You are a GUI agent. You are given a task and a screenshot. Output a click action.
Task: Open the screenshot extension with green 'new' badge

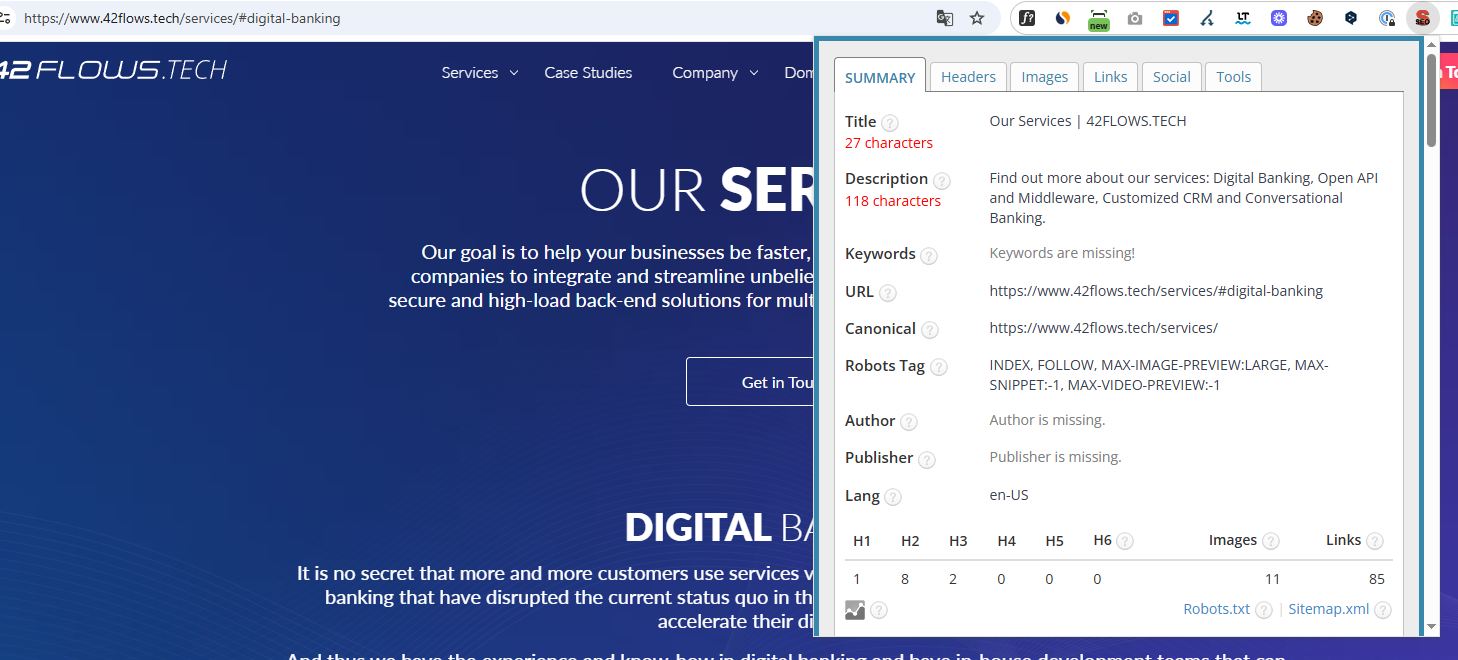(x=1099, y=19)
